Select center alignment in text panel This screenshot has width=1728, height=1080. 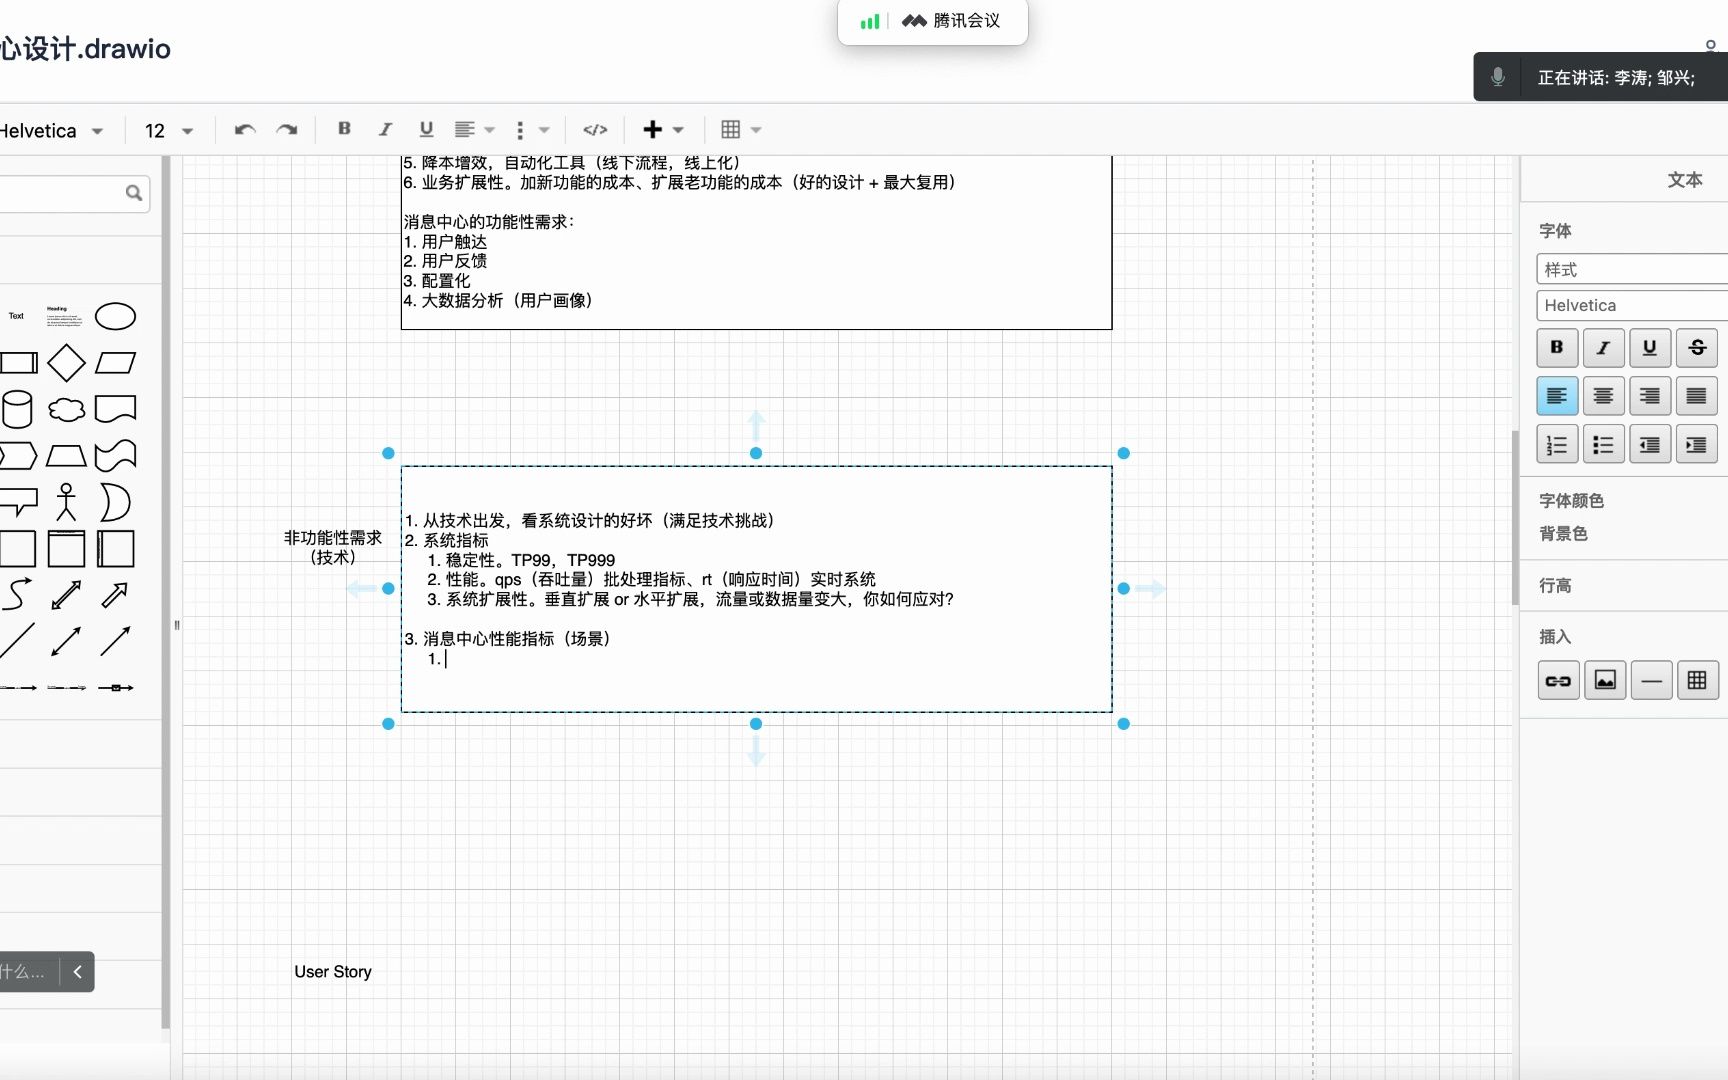(x=1604, y=396)
